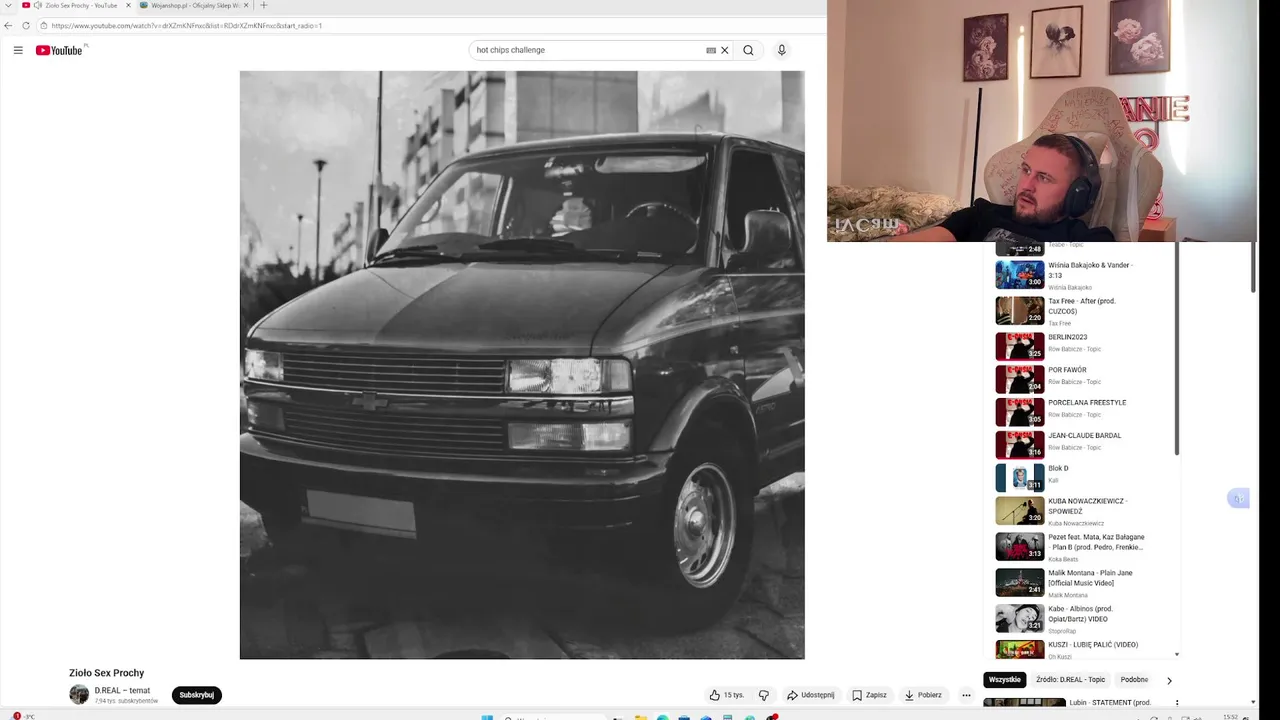1280x720 pixels.
Task: Go back with the browser back arrow
Action: [9, 25]
